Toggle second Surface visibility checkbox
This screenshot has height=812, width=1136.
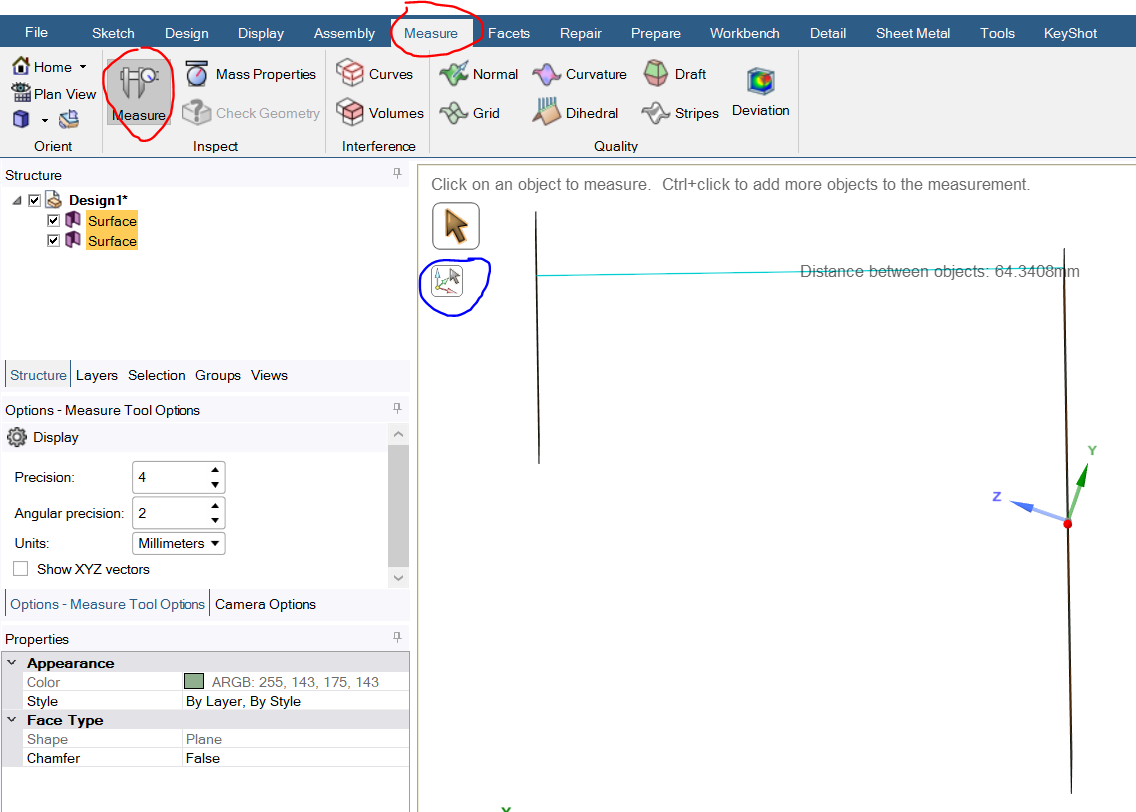53,240
